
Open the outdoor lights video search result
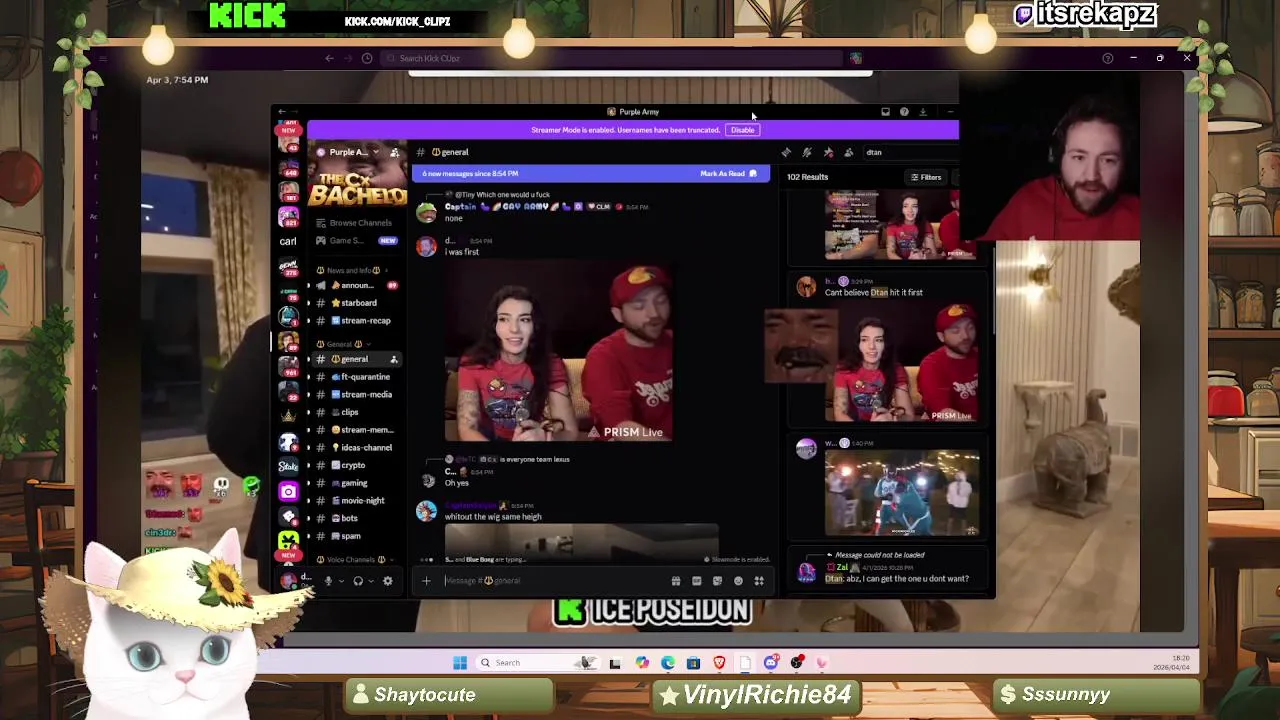pos(902,493)
